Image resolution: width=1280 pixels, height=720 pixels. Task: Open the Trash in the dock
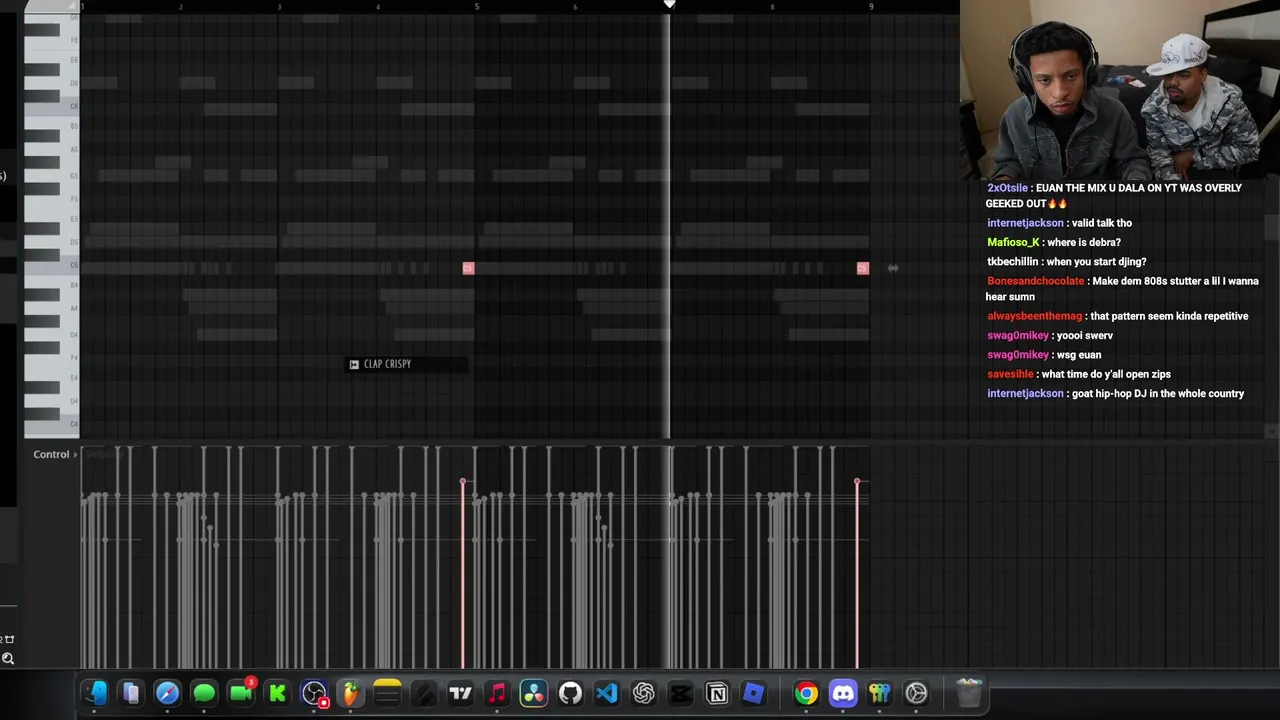tap(969, 693)
